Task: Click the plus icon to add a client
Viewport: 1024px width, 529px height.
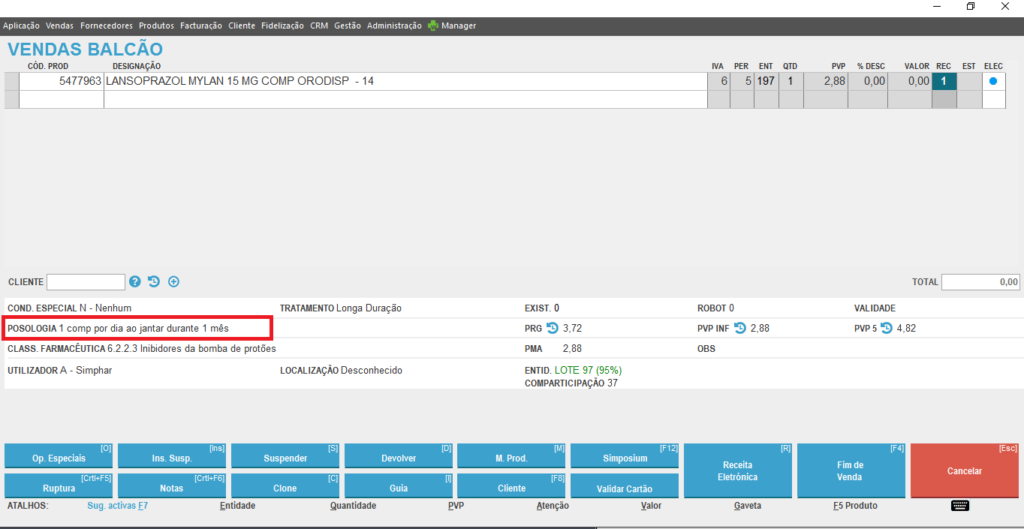Action: [x=173, y=282]
